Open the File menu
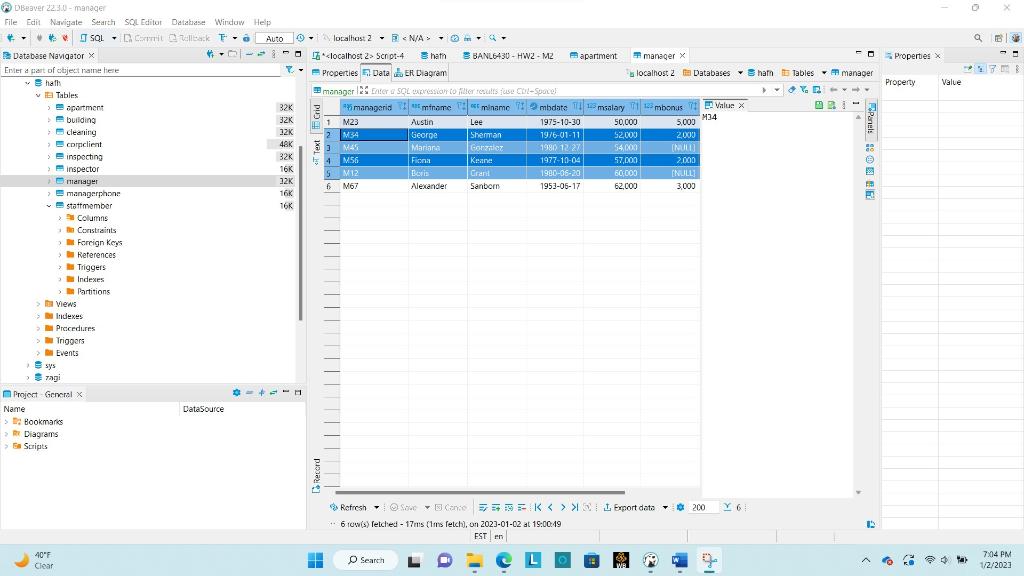 (x=10, y=22)
